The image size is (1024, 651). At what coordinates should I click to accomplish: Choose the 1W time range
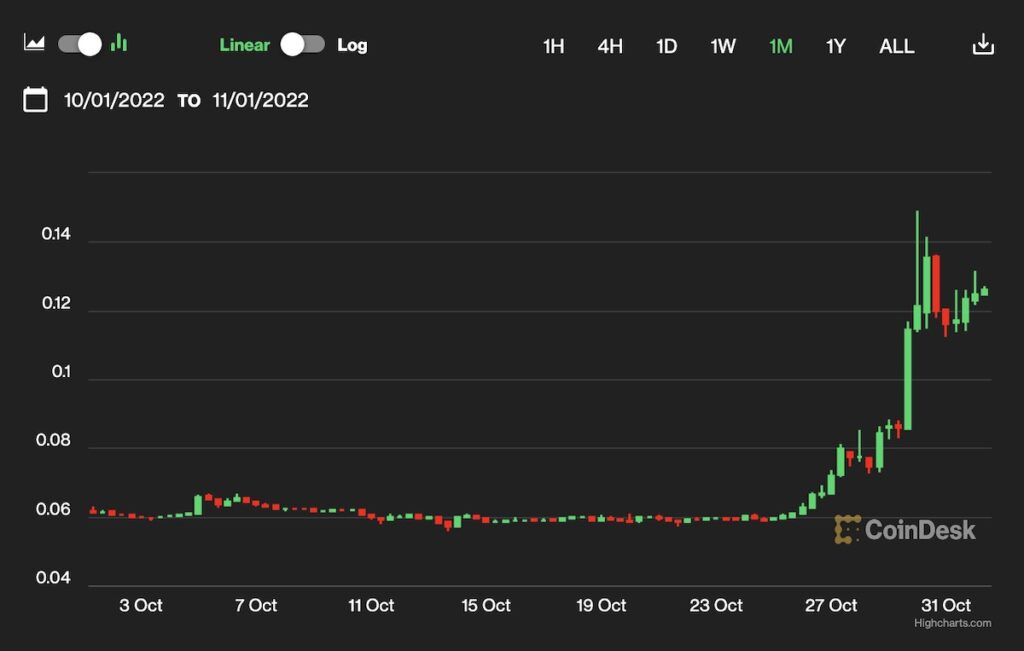(x=723, y=46)
